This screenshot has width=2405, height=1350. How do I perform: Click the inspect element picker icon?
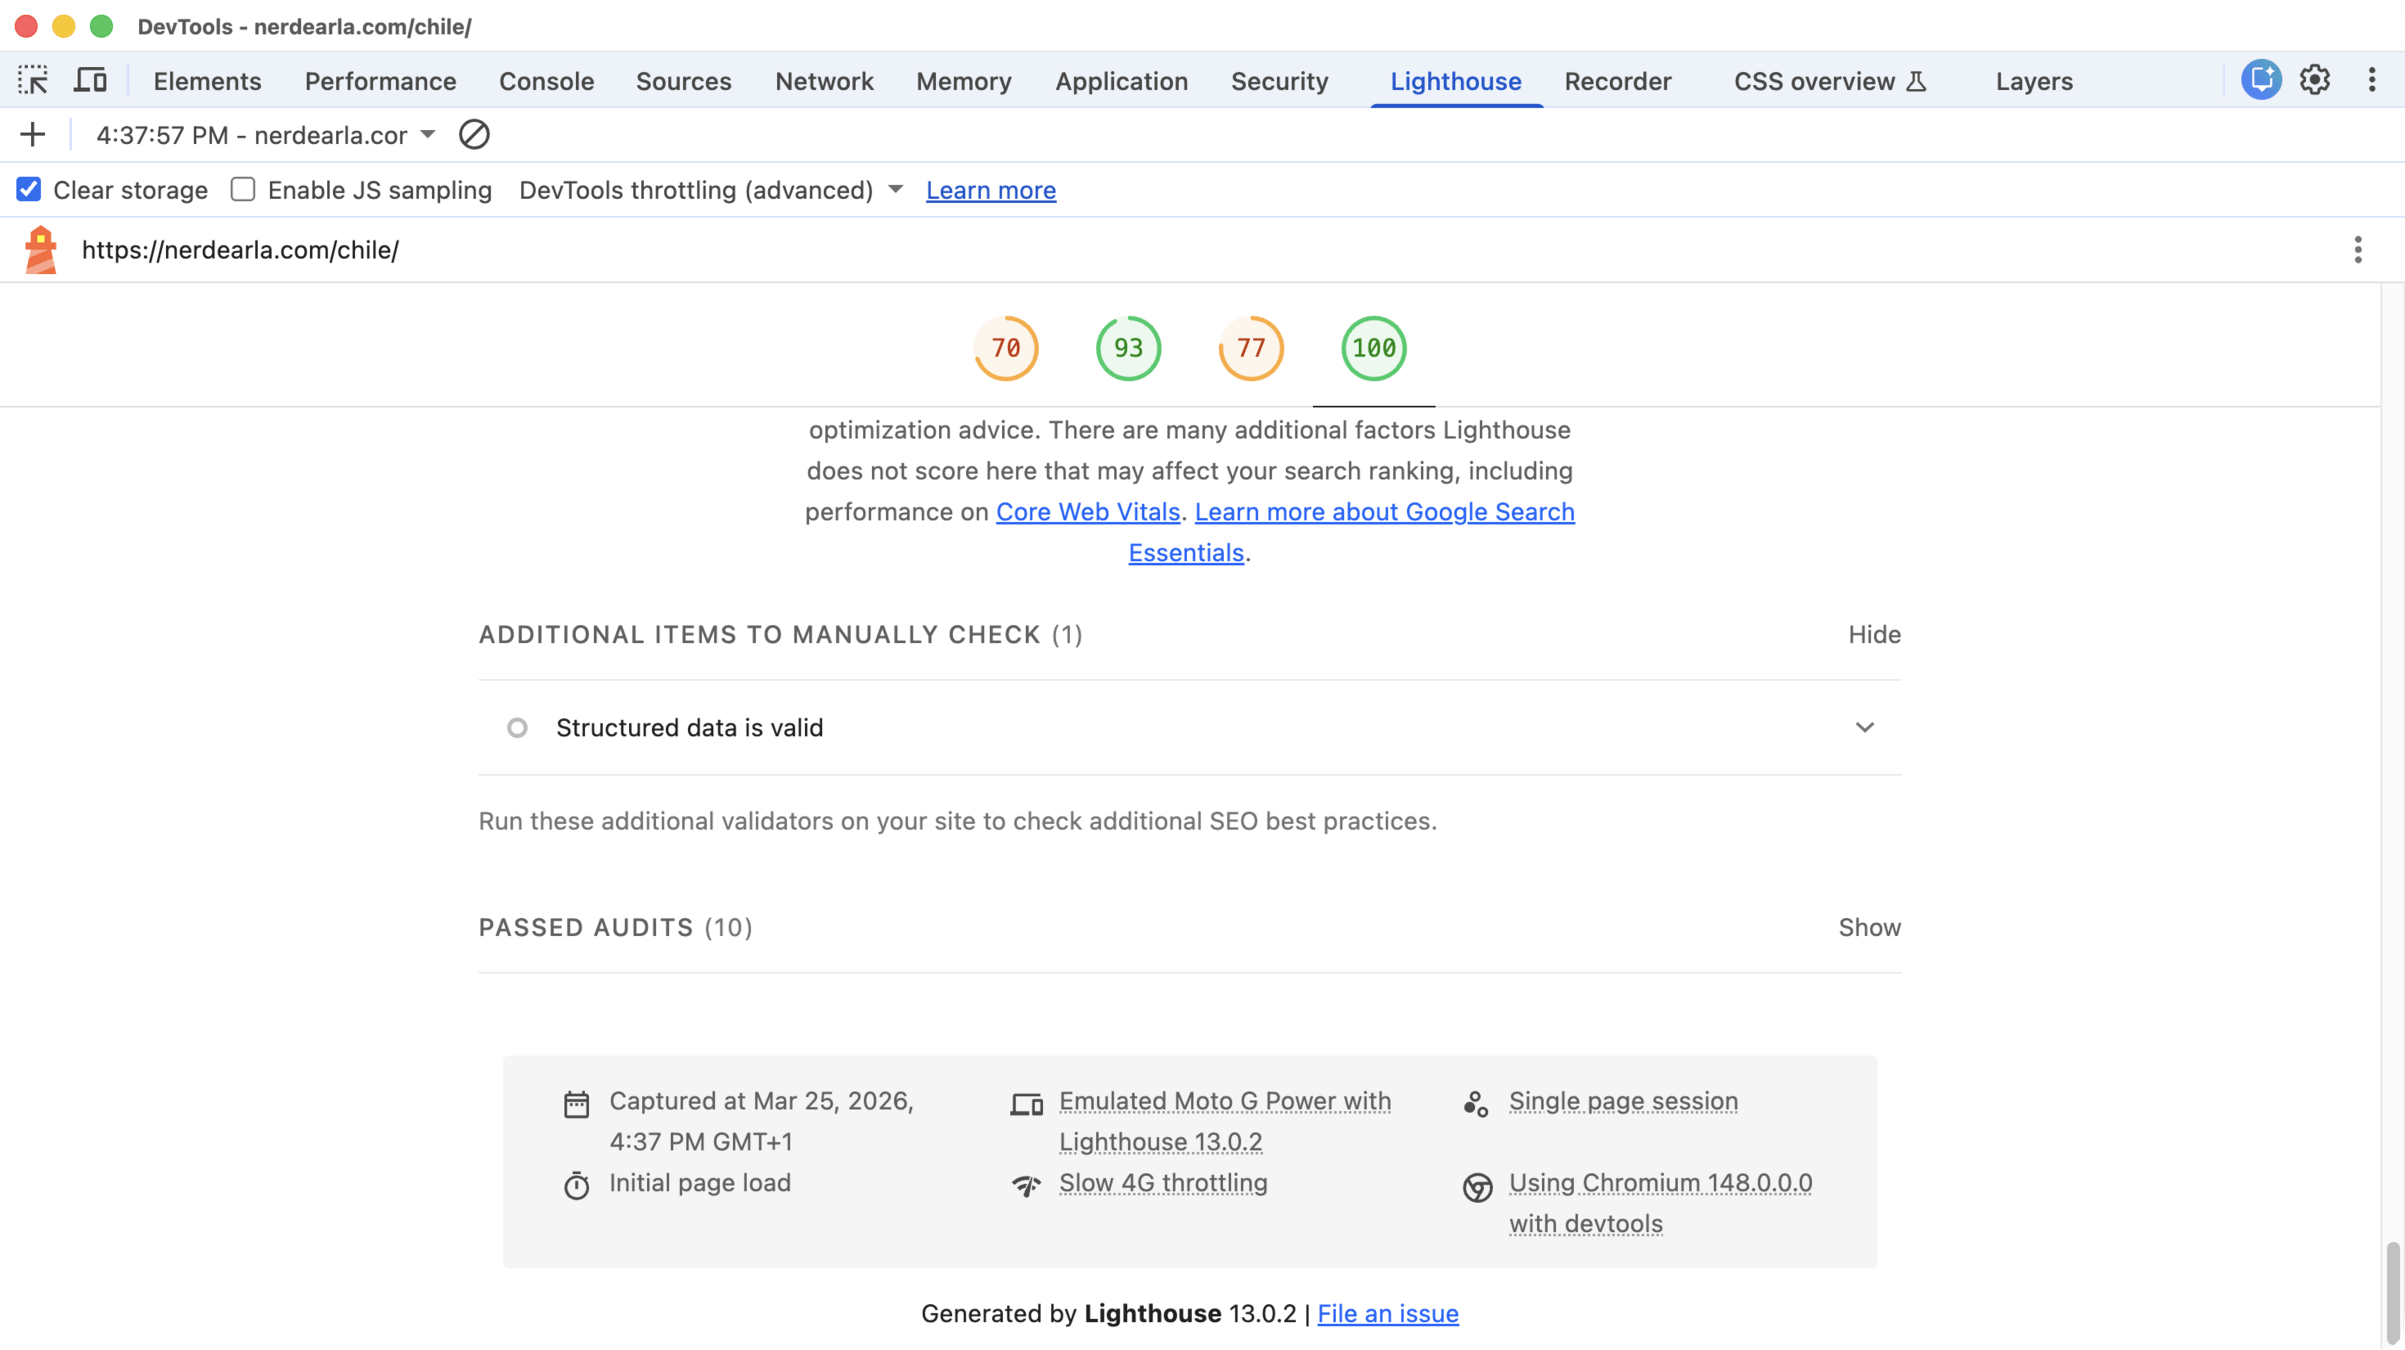pyautogui.click(x=32, y=80)
